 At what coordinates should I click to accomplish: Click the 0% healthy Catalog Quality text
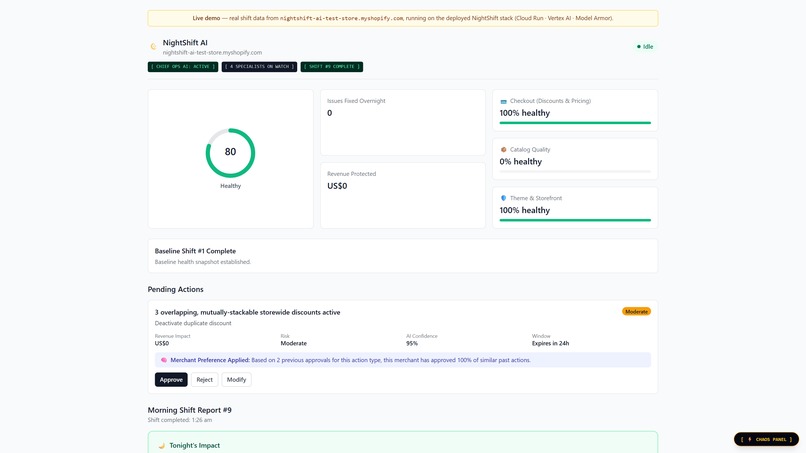pyautogui.click(x=521, y=161)
